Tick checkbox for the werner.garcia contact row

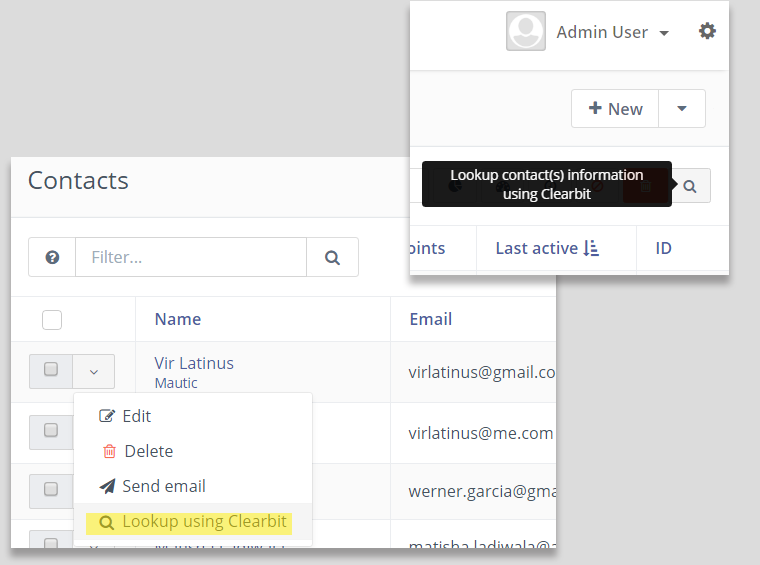pyautogui.click(x=51, y=490)
